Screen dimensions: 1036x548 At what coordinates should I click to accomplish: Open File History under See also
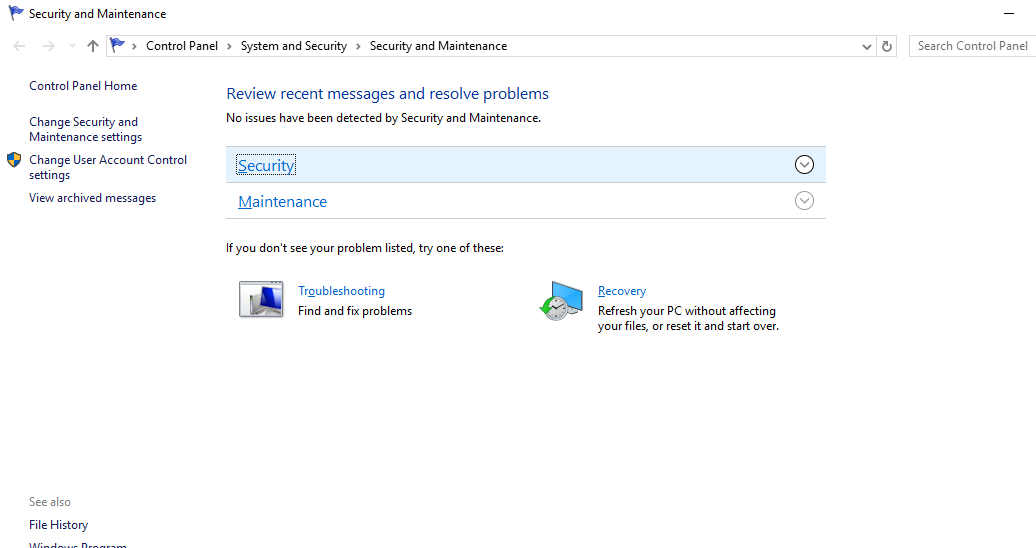pos(59,525)
